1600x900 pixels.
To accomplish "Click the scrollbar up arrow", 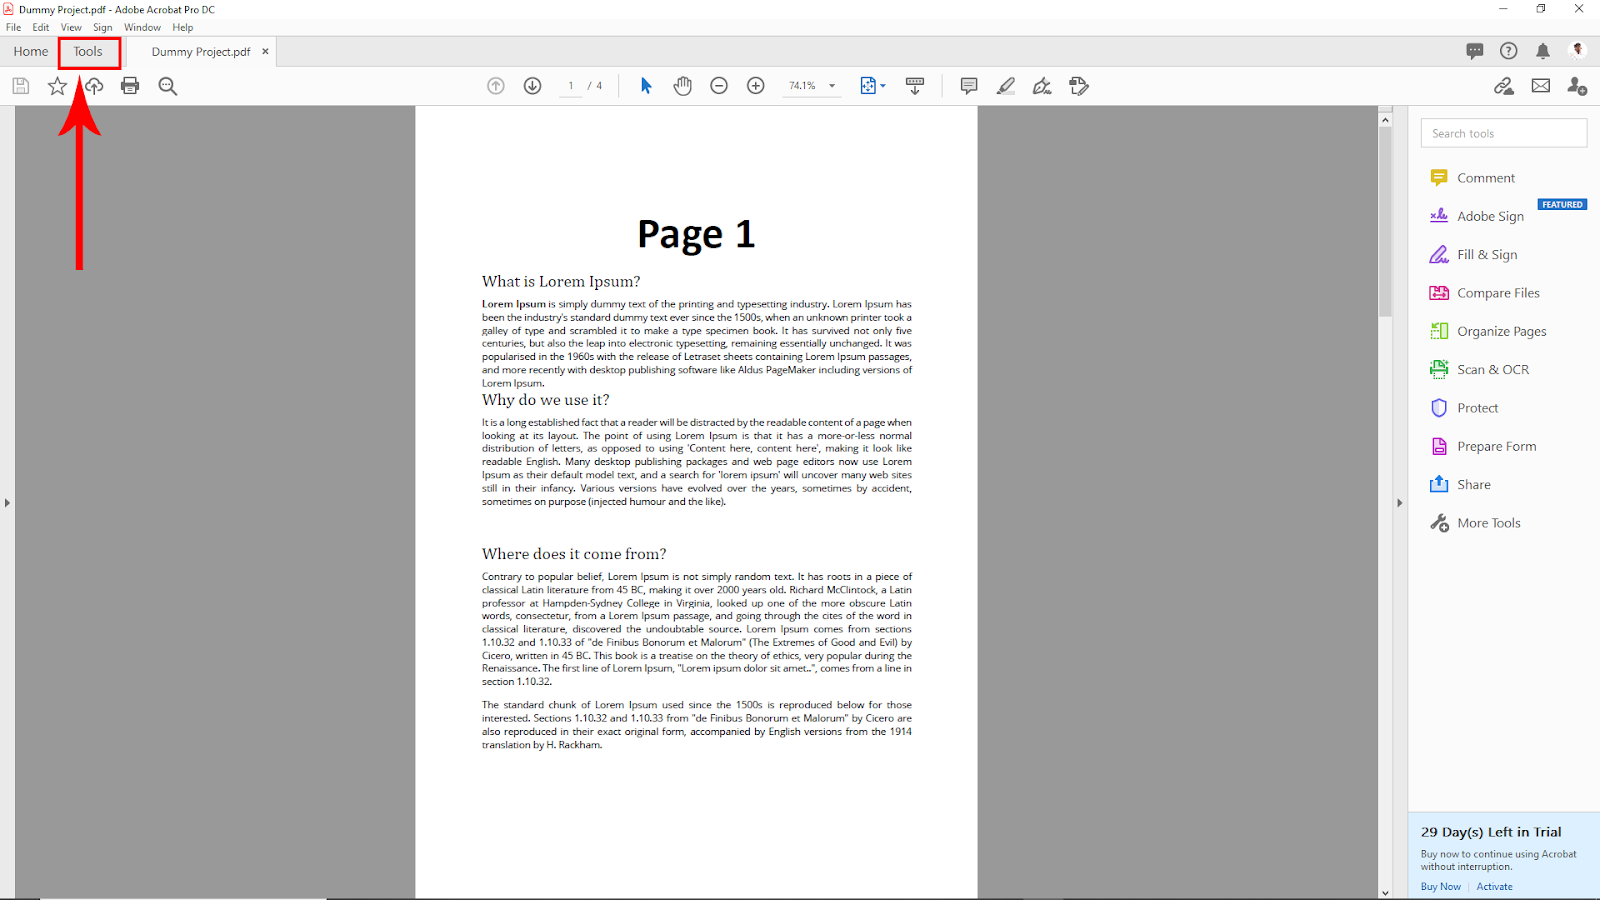I will click(1385, 120).
